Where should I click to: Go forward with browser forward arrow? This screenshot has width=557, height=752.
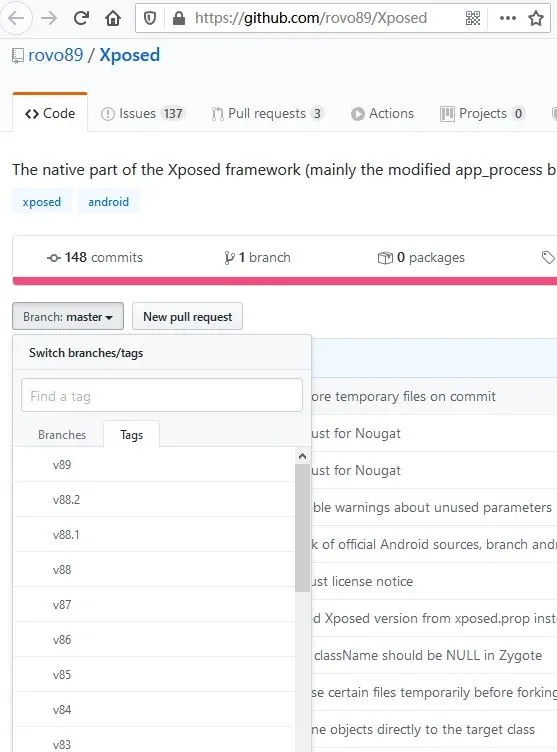point(49,18)
